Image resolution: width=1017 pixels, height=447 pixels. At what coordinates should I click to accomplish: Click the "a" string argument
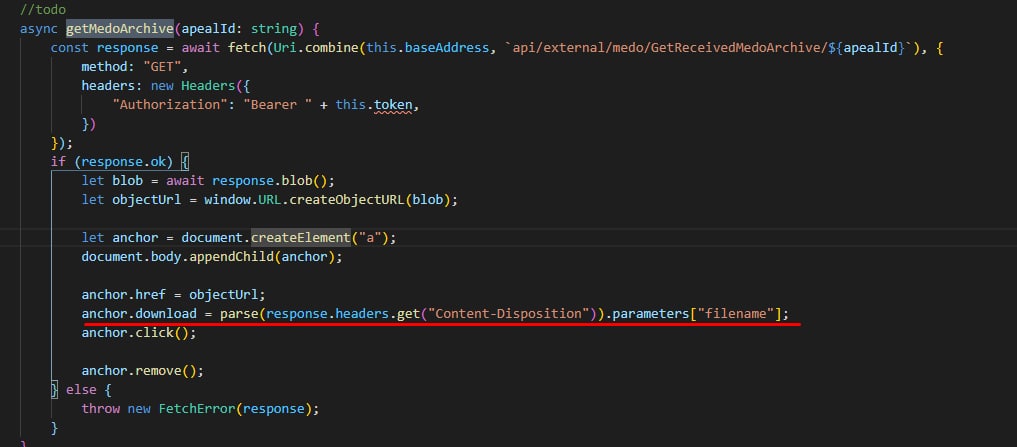(370, 237)
